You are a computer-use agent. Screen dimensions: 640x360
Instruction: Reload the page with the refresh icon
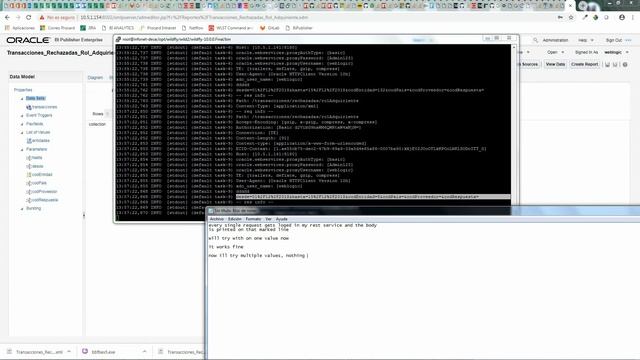click(29, 18)
